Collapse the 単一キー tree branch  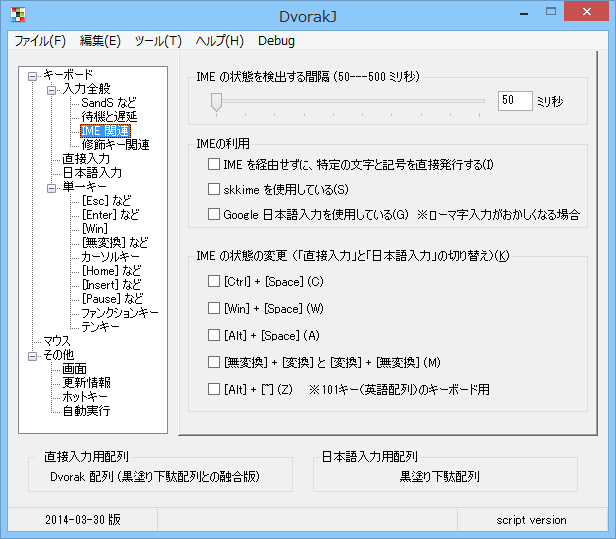tap(52, 187)
